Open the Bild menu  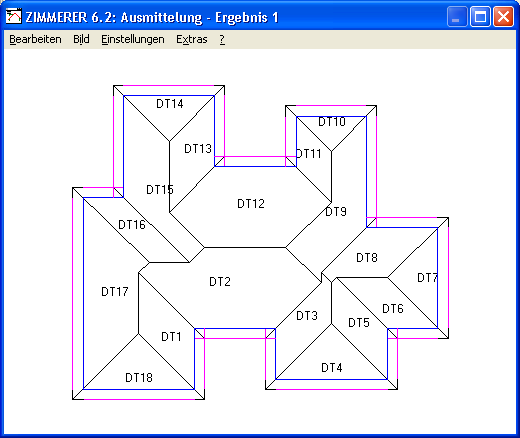tap(81, 39)
